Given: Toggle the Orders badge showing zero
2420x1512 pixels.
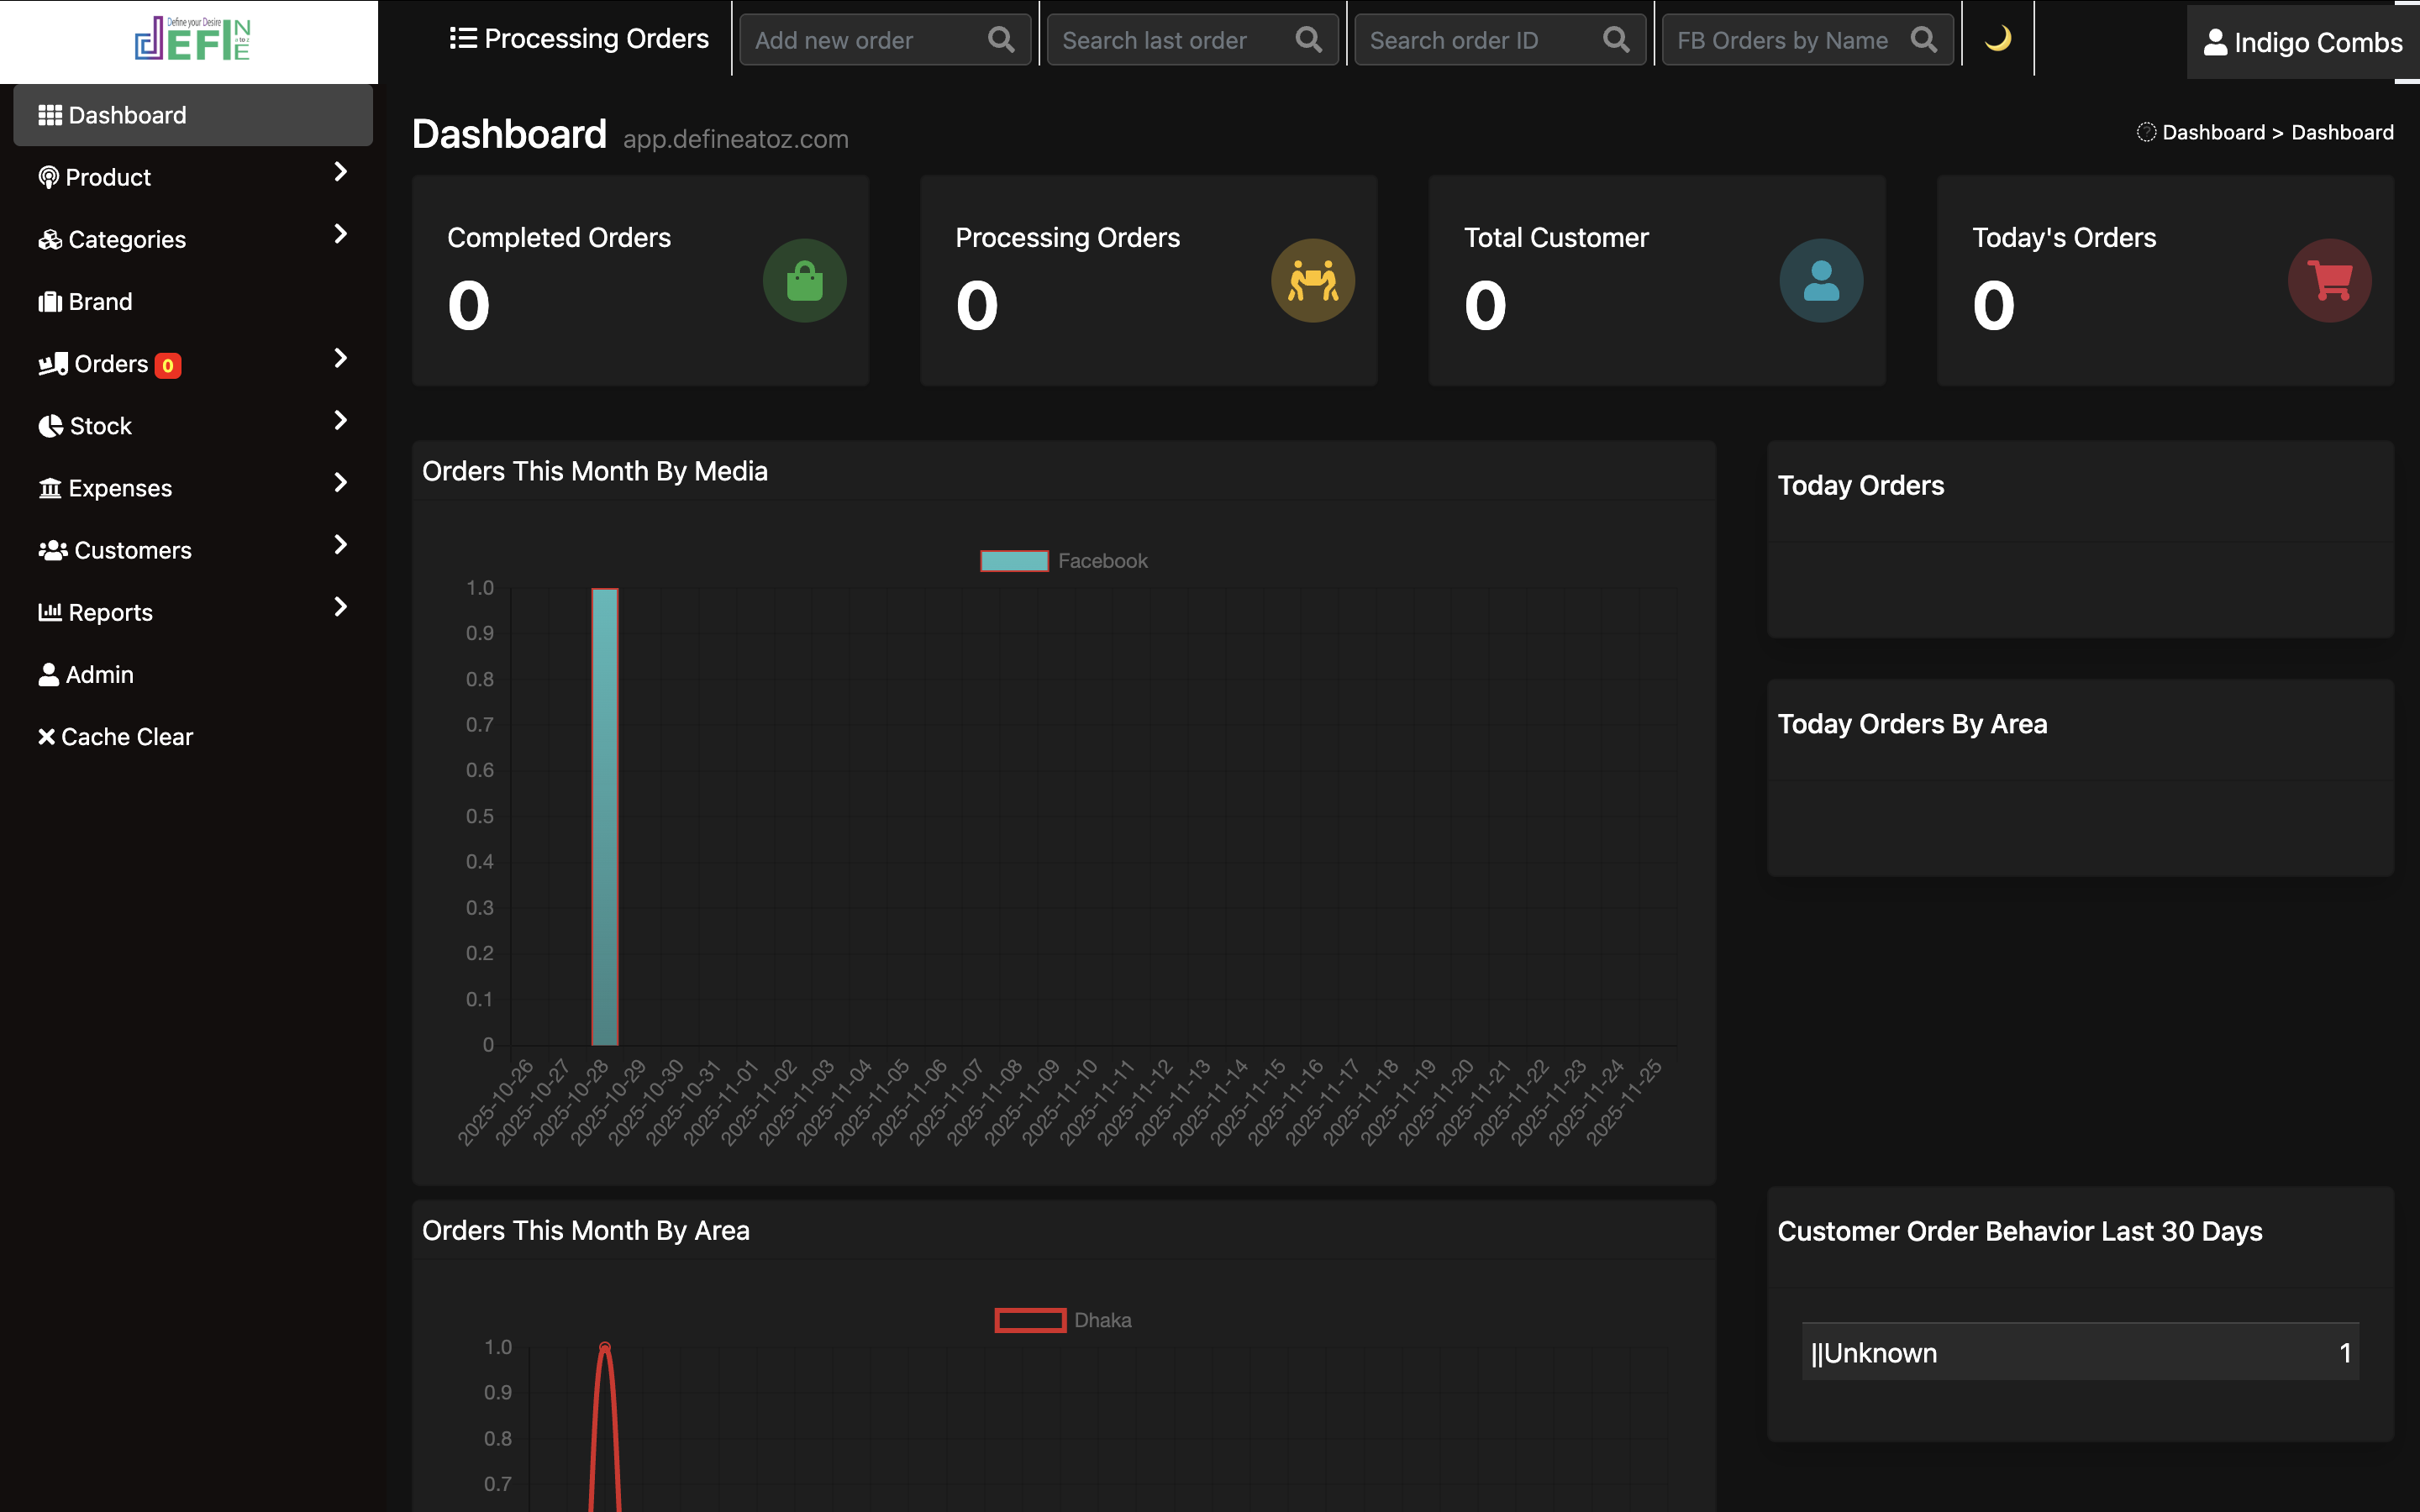Looking at the screenshot, I should coord(167,364).
